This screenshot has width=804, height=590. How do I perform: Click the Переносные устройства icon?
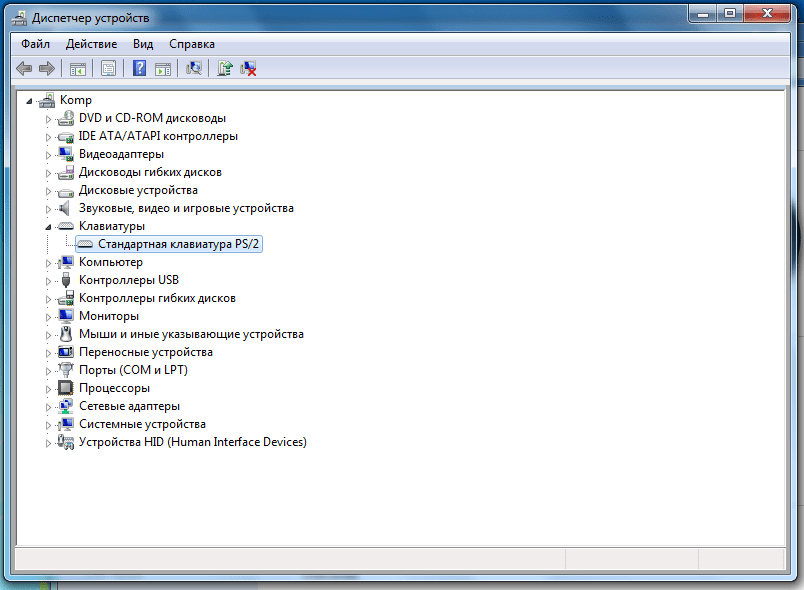point(66,352)
